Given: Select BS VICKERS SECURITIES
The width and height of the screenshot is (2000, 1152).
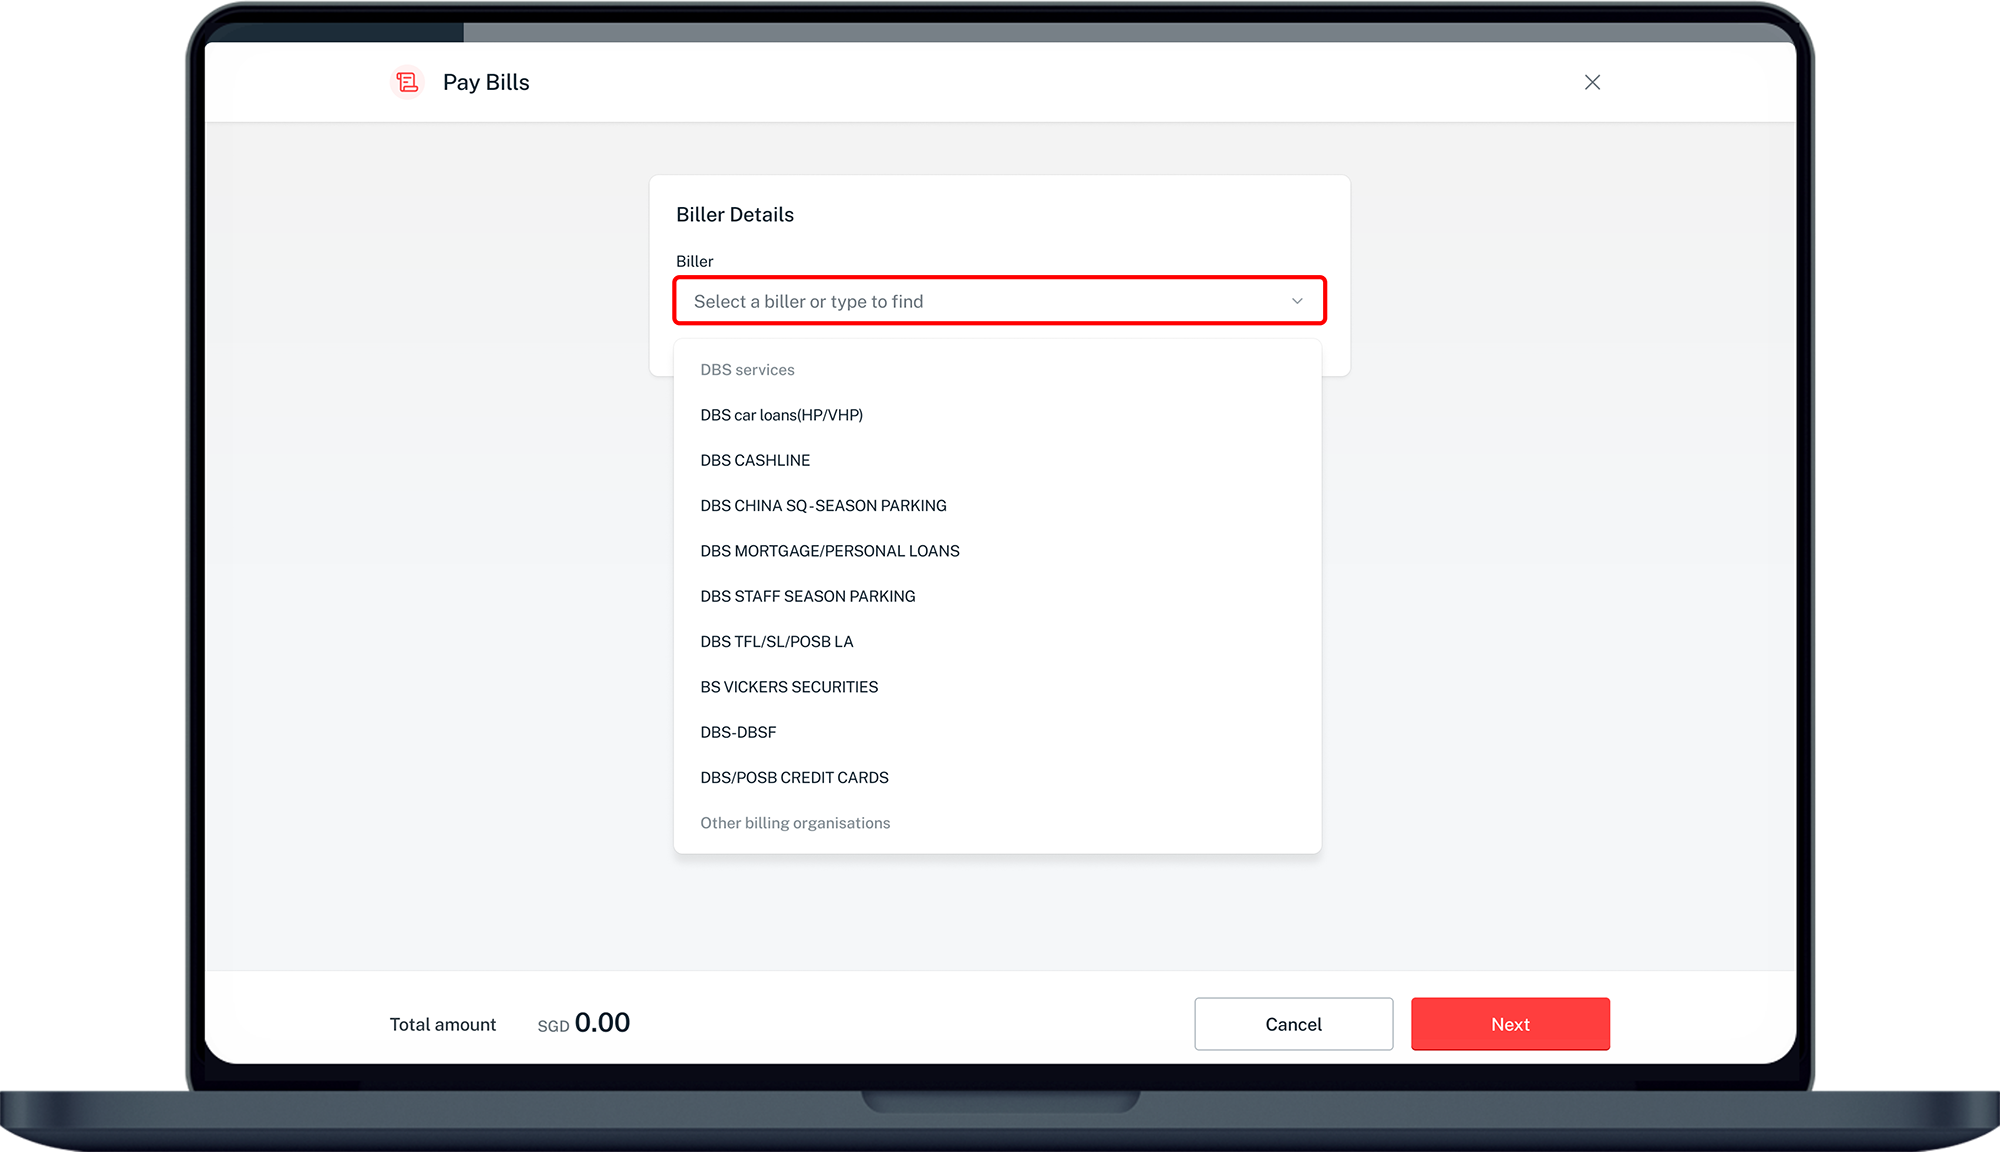Looking at the screenshot, I should (x=789, y=687).
